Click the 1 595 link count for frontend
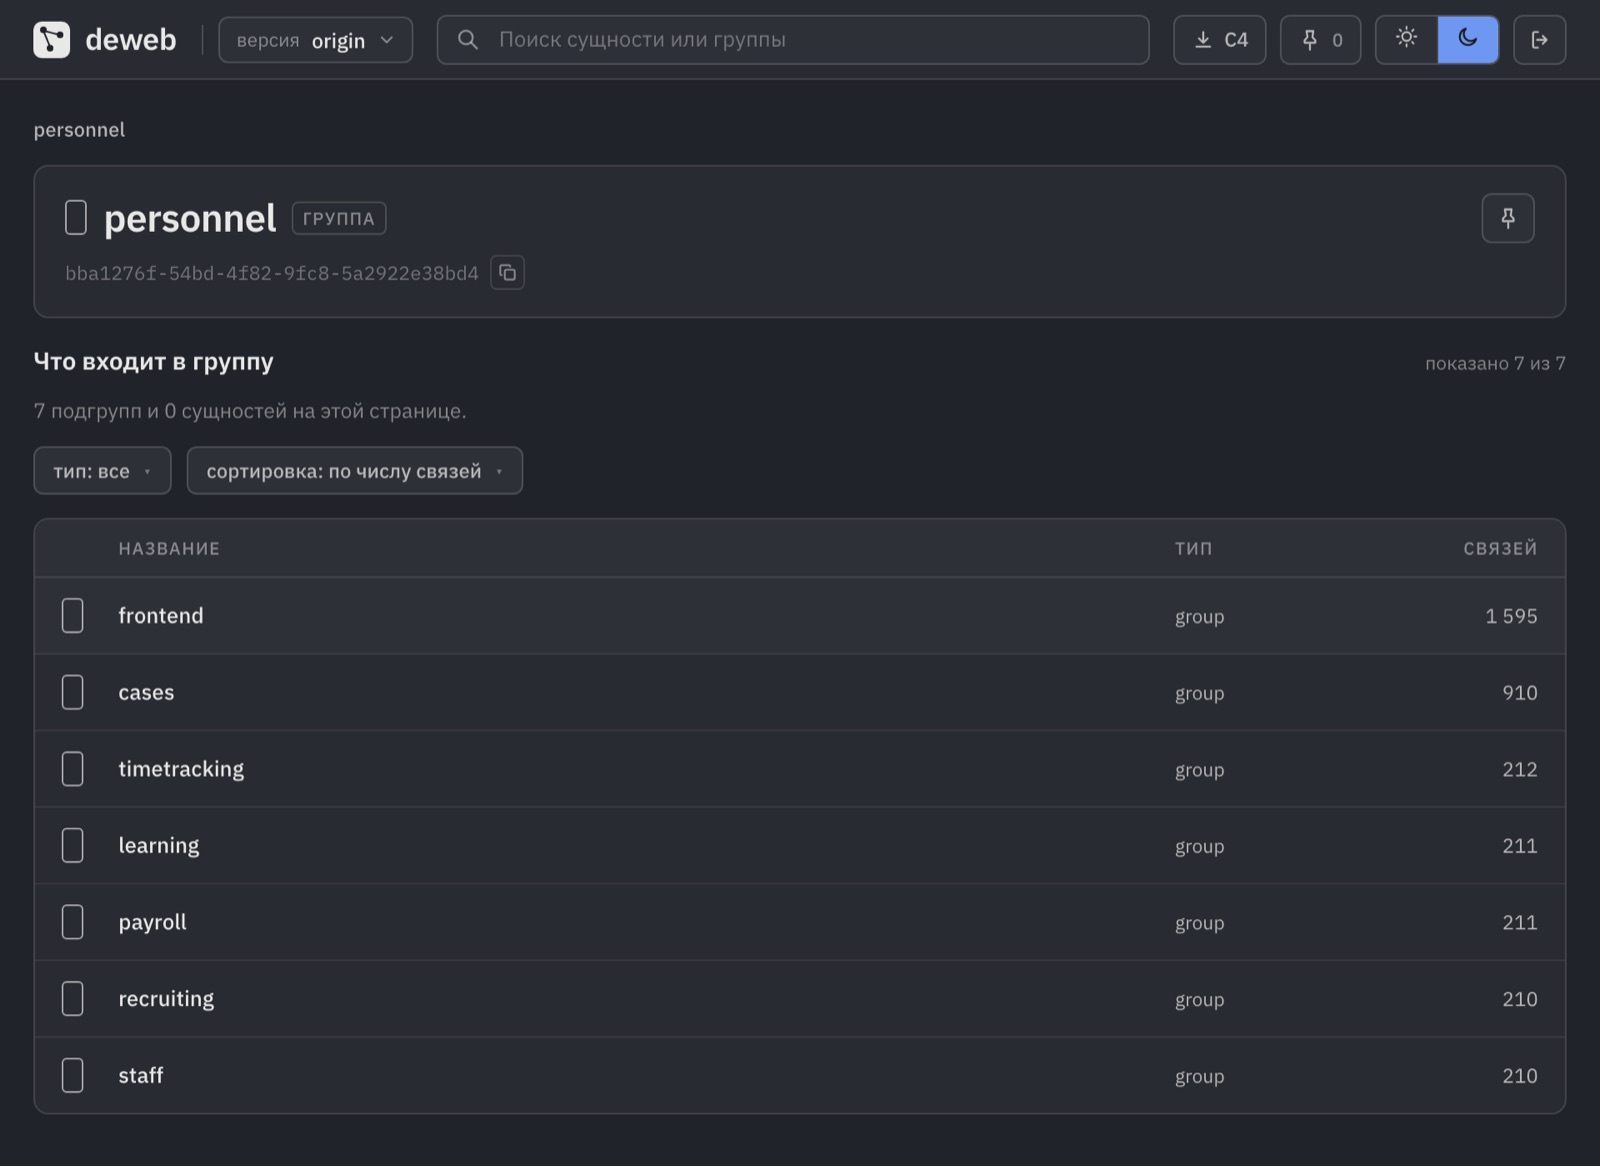 click(1511, 616)
